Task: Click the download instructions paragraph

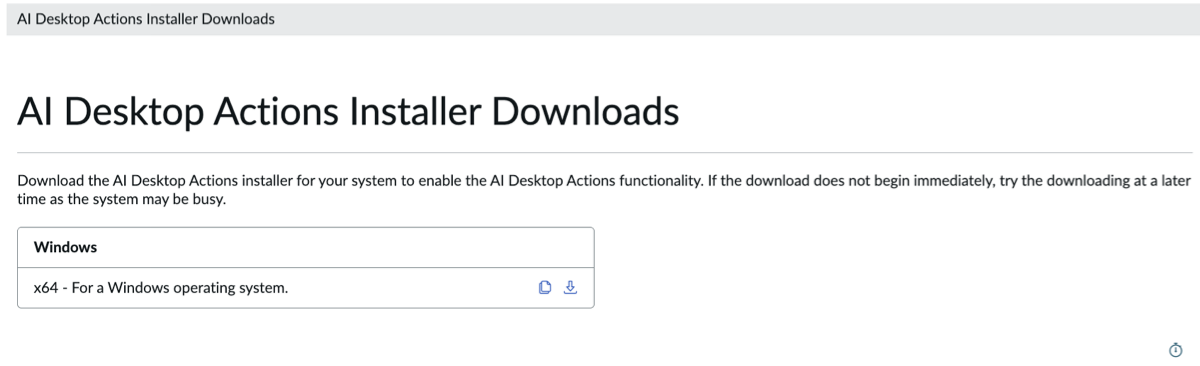Action: [x=604, y=189]
